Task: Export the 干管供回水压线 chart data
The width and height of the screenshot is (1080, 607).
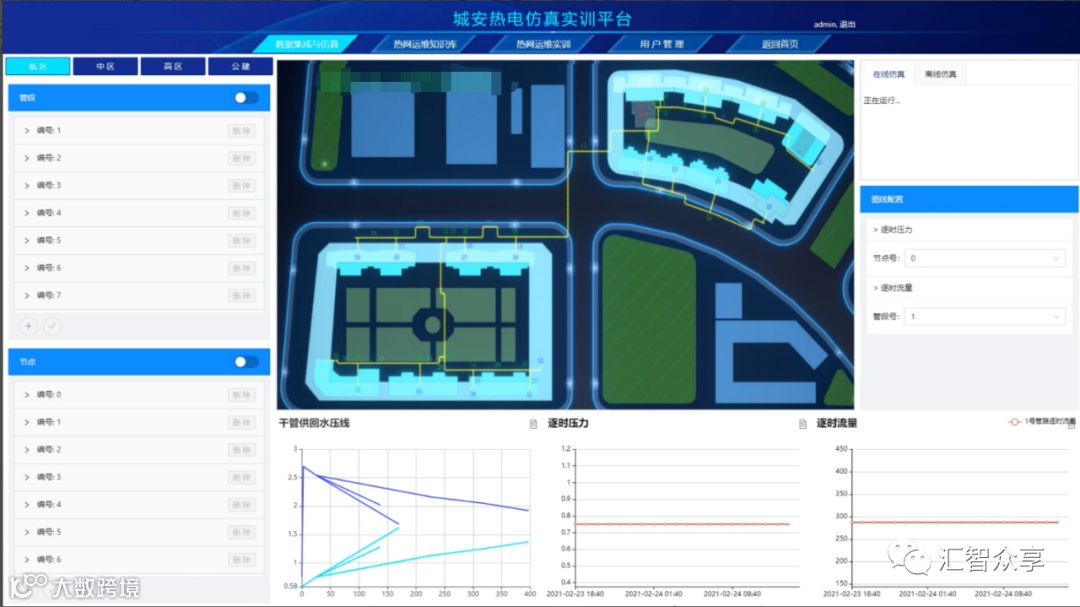Action: (x=533, y=424)
